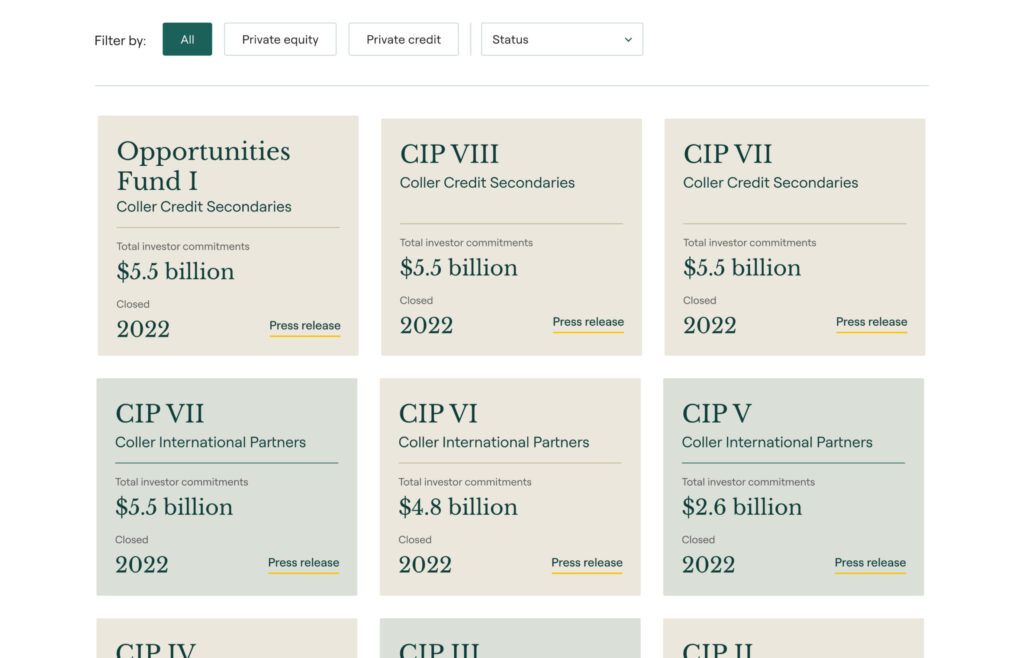This screenshot has width=1024, height=658.
Task: Click $5.5 billion in Opportunities Fund I card
Action: pos(175,272)
